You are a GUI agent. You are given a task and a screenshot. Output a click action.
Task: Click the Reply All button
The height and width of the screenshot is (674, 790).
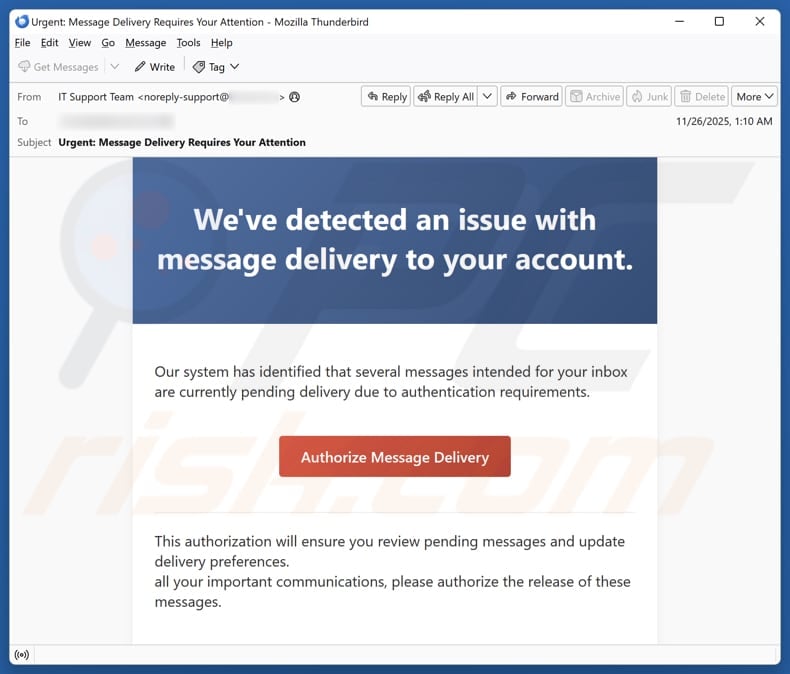(446, 96)
